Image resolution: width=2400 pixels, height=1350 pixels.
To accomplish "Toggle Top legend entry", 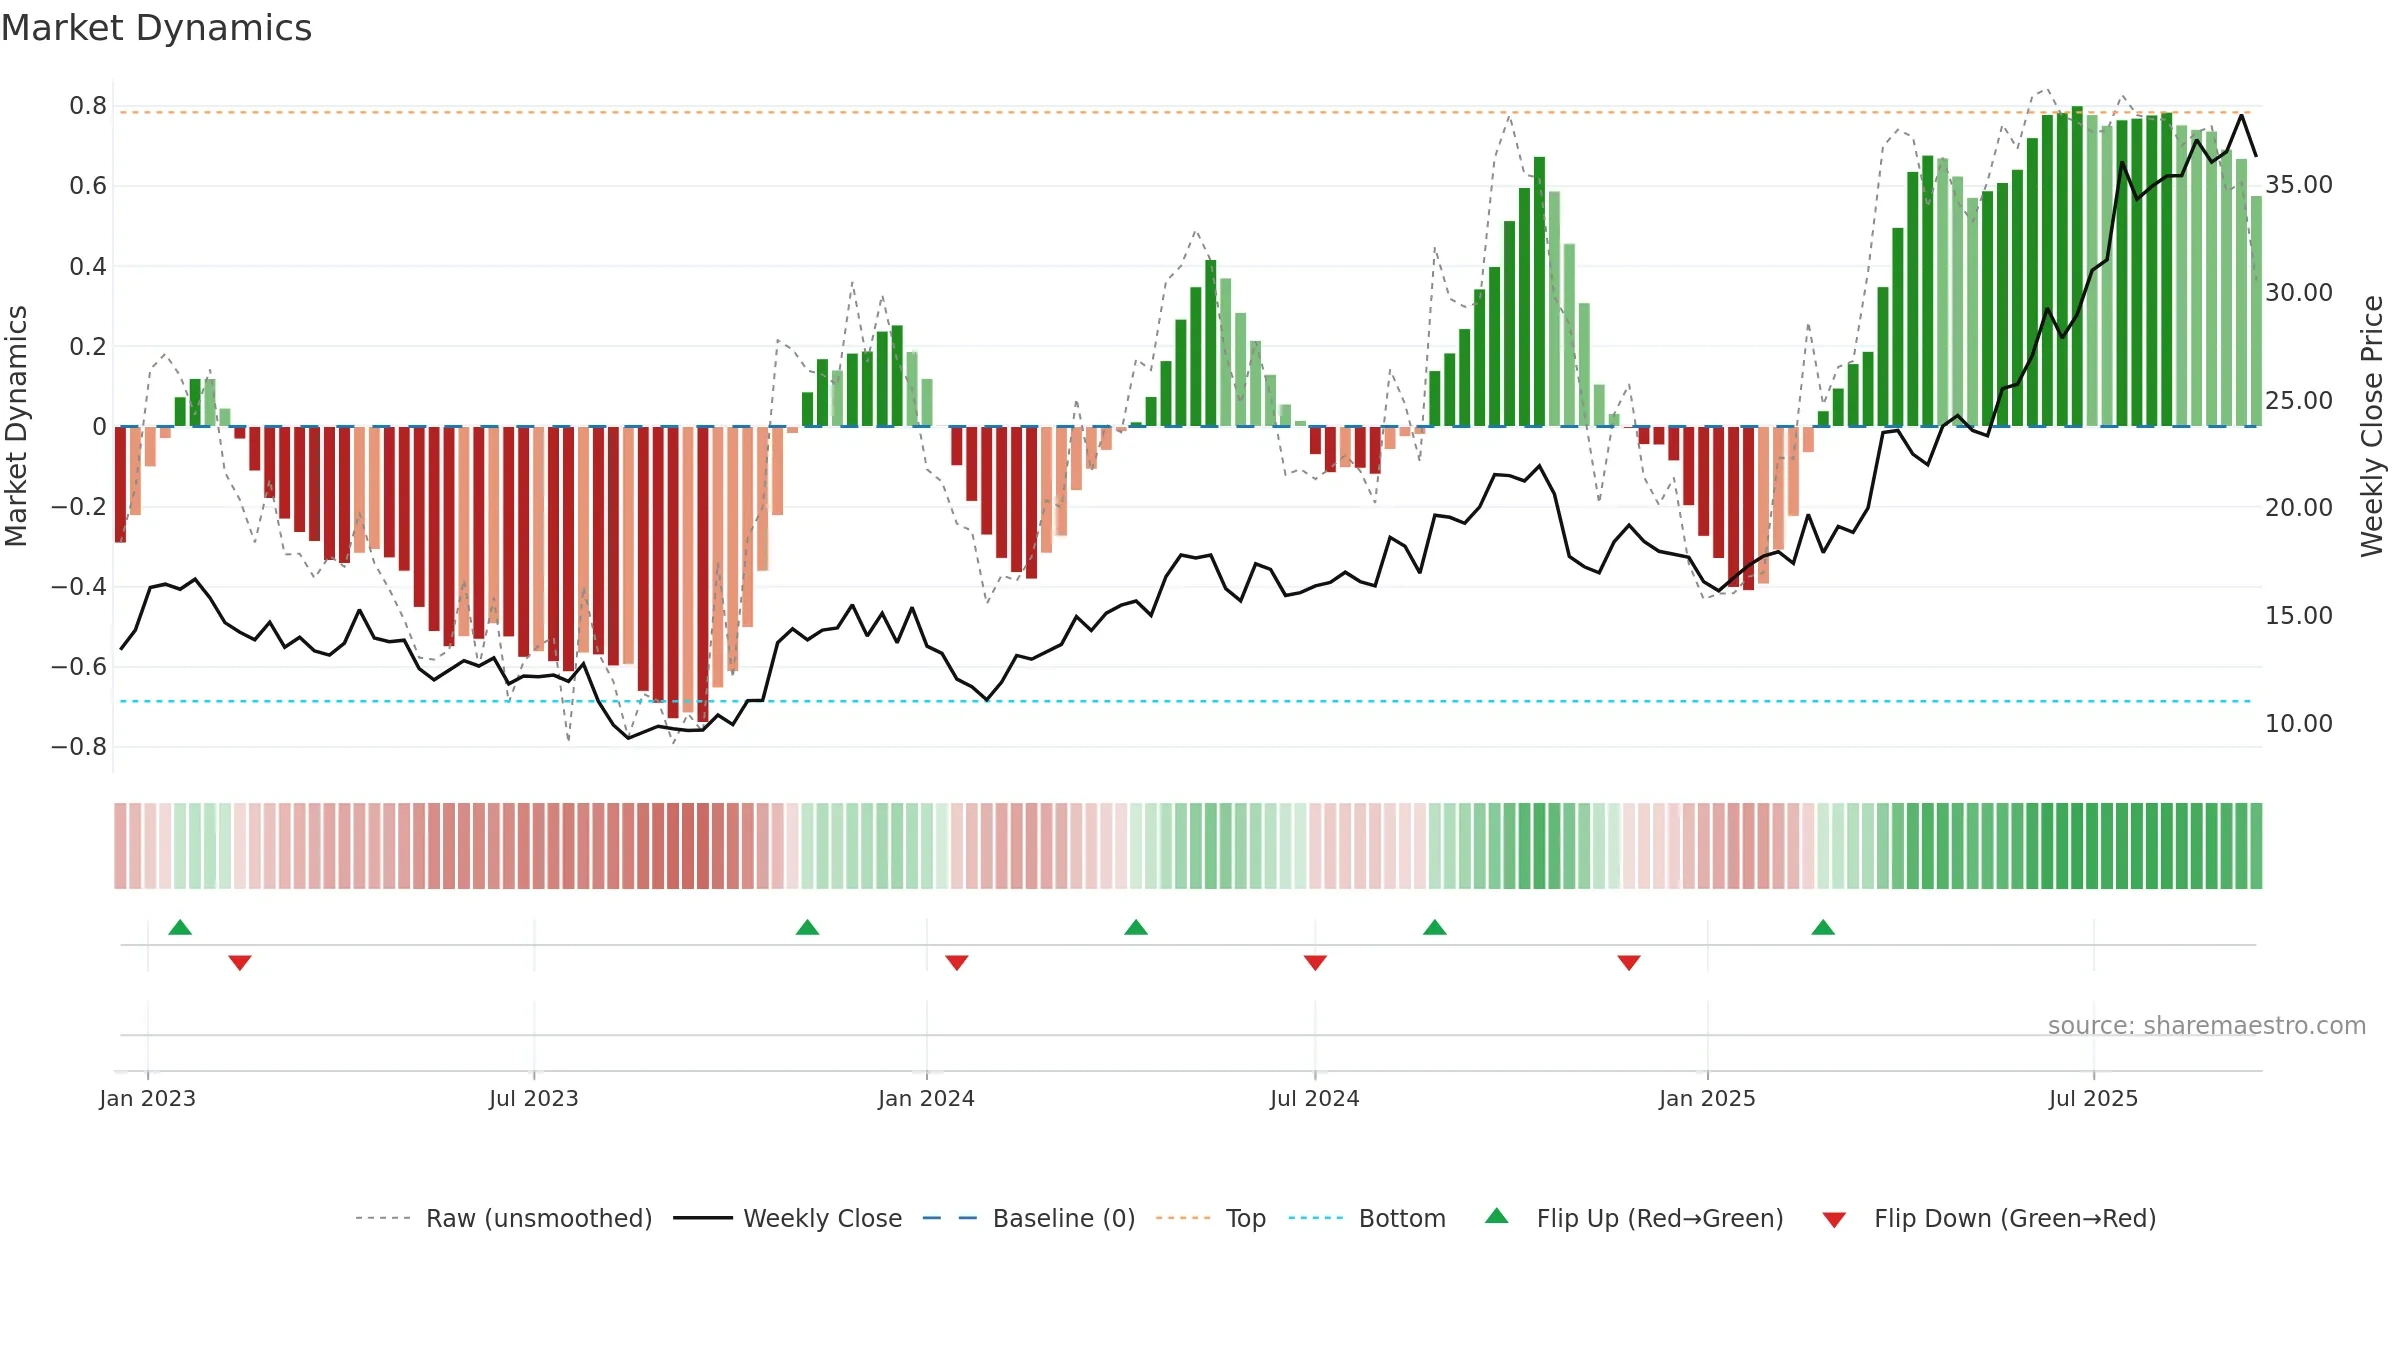I will pos(1211,1218).
